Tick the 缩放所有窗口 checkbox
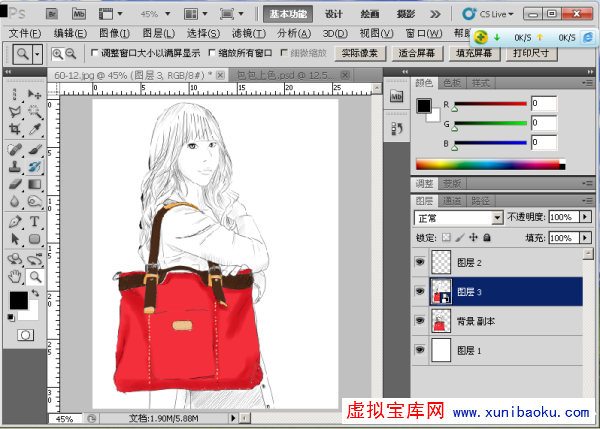 (211, 54)
